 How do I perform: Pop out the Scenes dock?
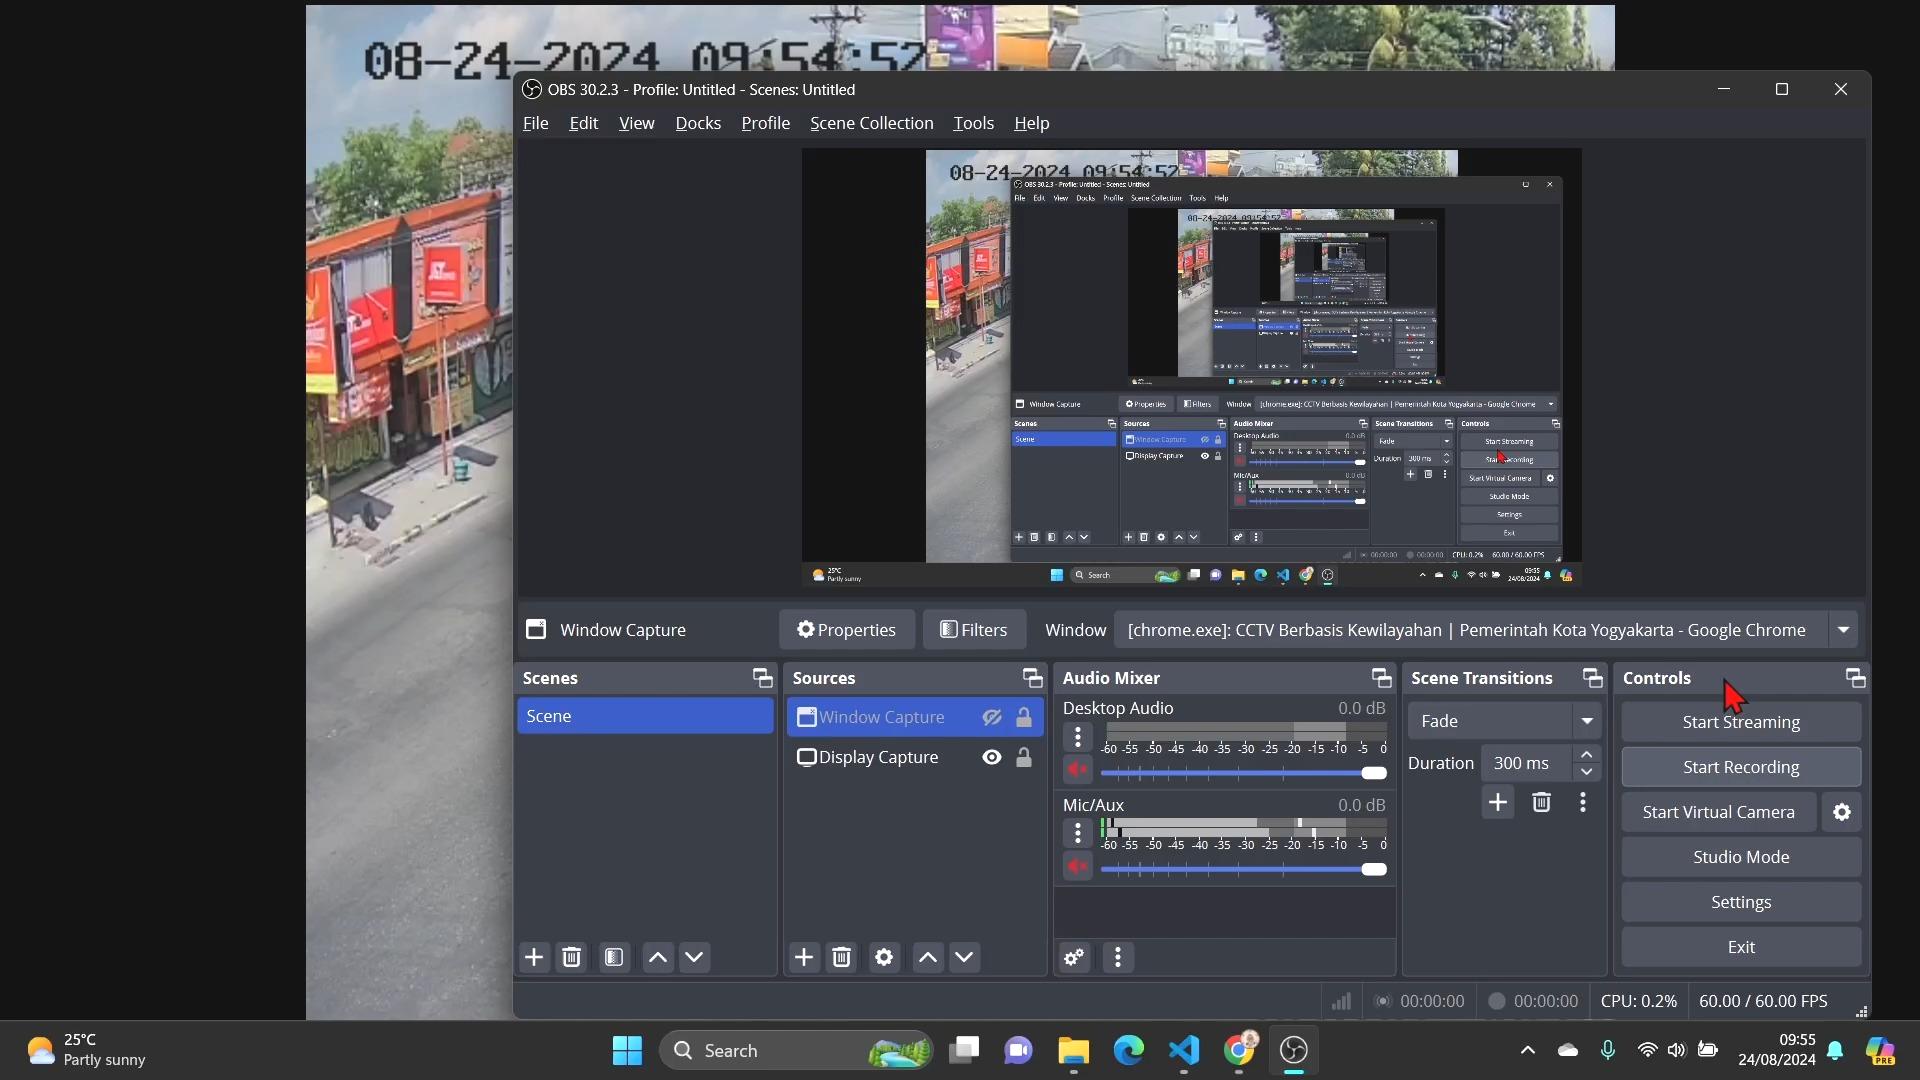pos(763,678)
